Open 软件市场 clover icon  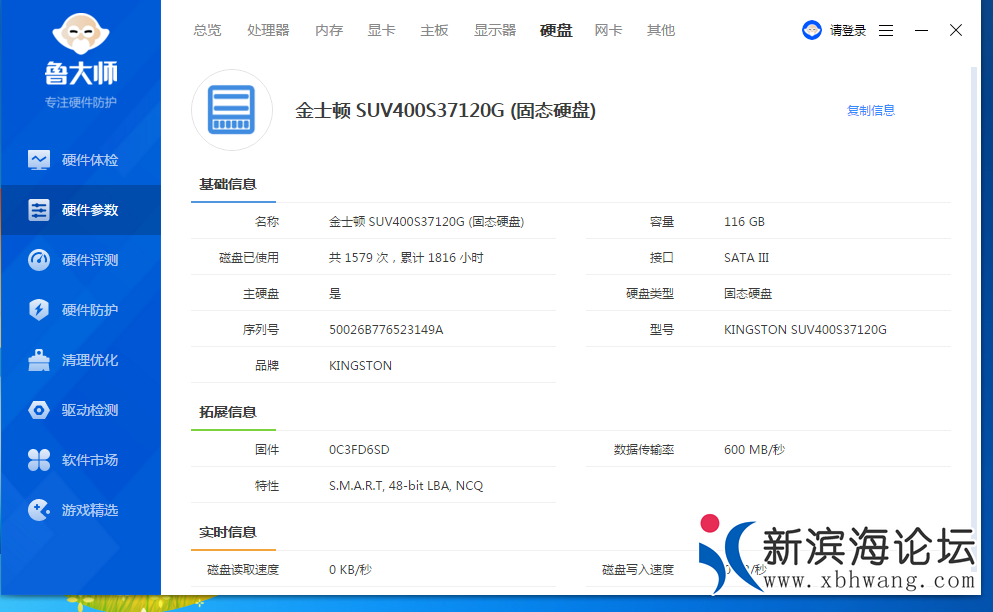[x=39, y=460]
